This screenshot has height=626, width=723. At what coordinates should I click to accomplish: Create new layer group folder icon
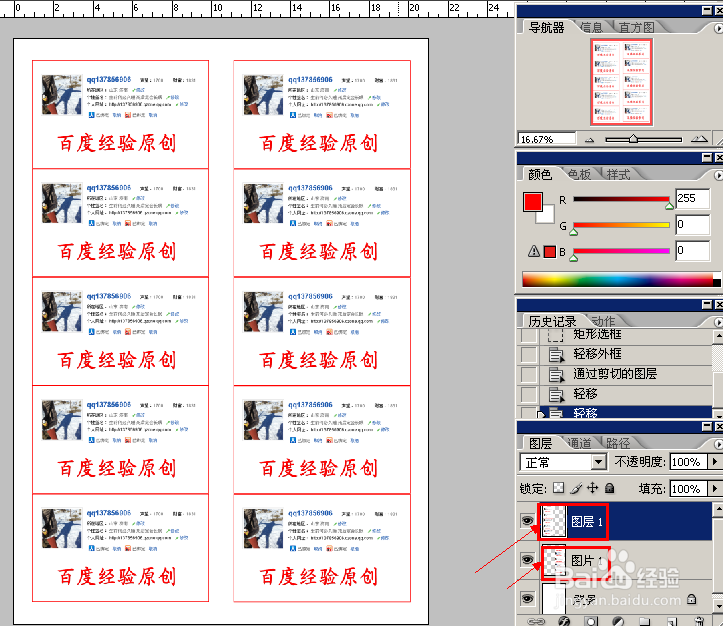tap(645, 621)
